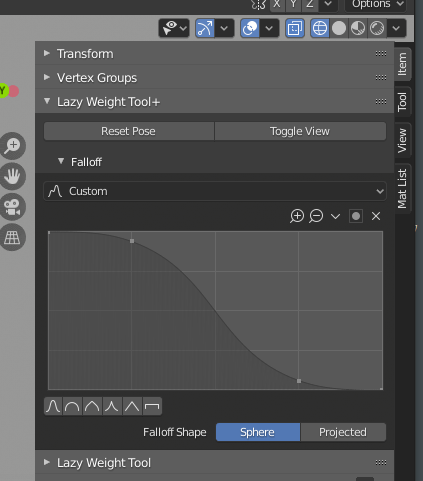Screen dimensions: 423x481
Task: Apply the Smooth curve preset
Action: [x=53, y=406]
